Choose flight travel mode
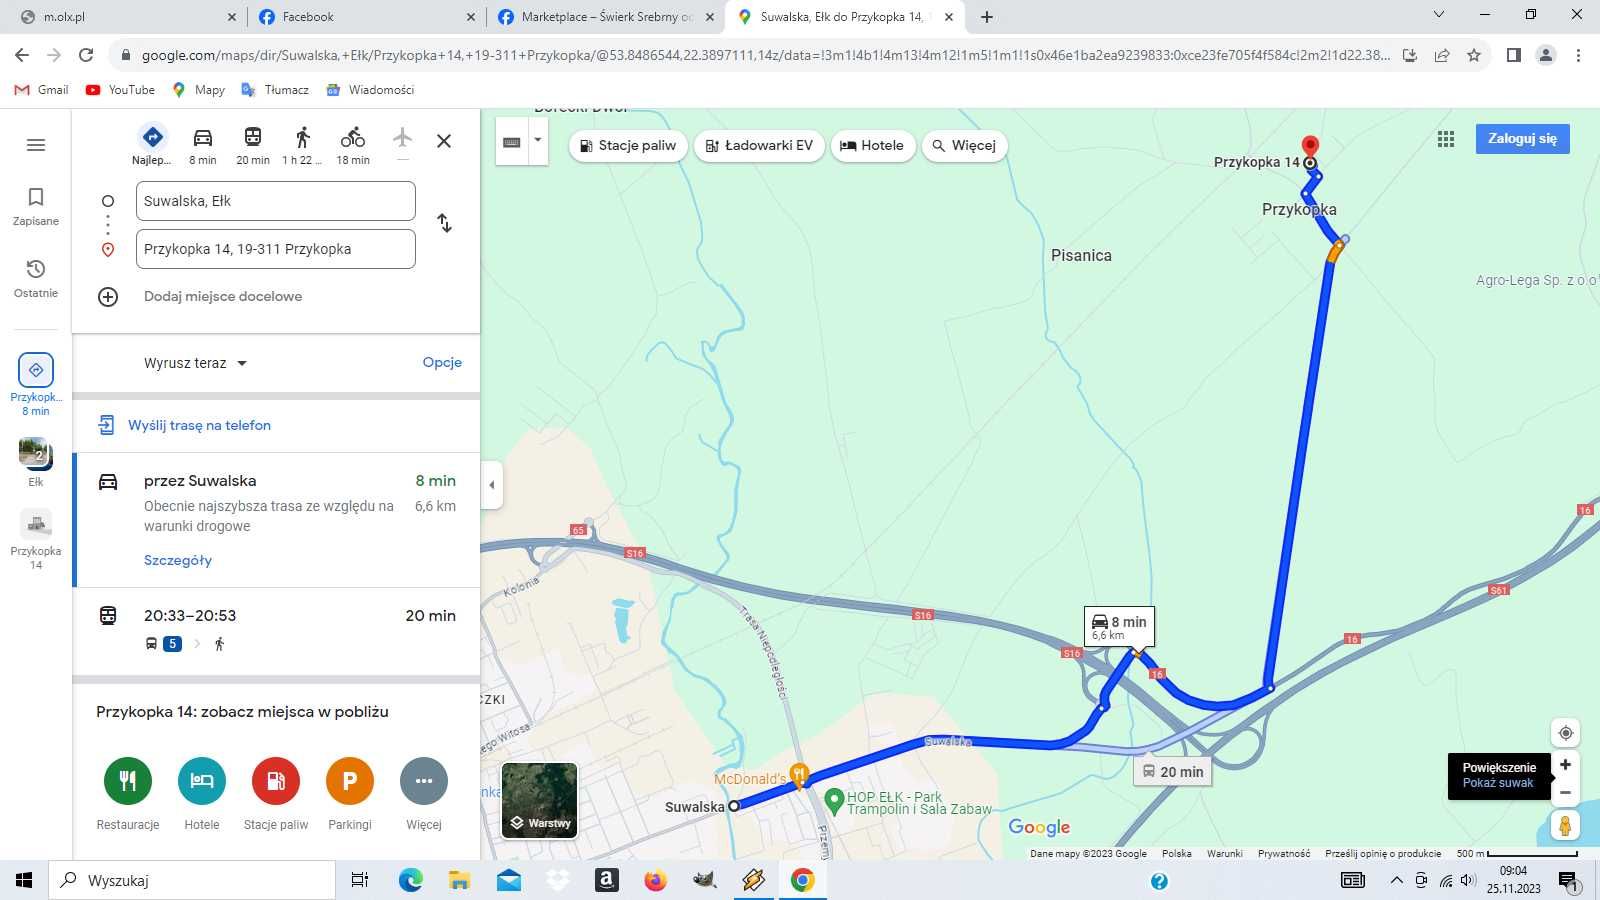Viewport: 1600px width, 900px height. [x=402, y=138]
